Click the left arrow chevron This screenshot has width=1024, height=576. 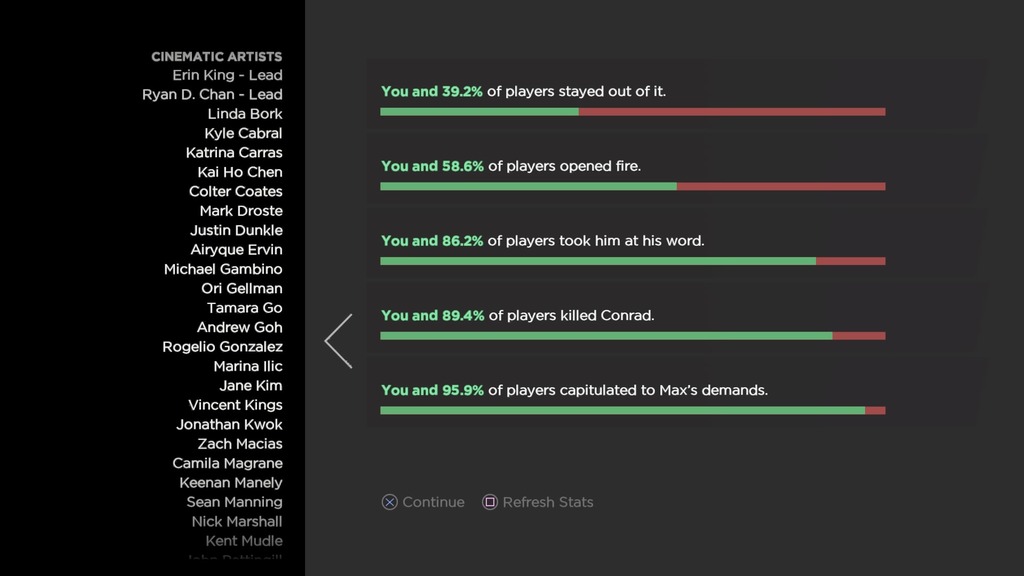point(338,341)
